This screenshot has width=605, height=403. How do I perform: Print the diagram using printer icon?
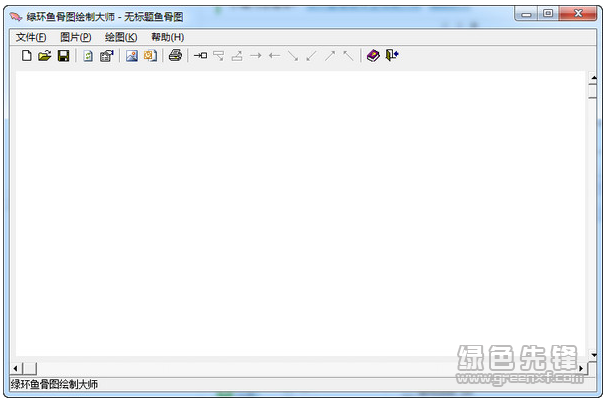coord(175,55)
